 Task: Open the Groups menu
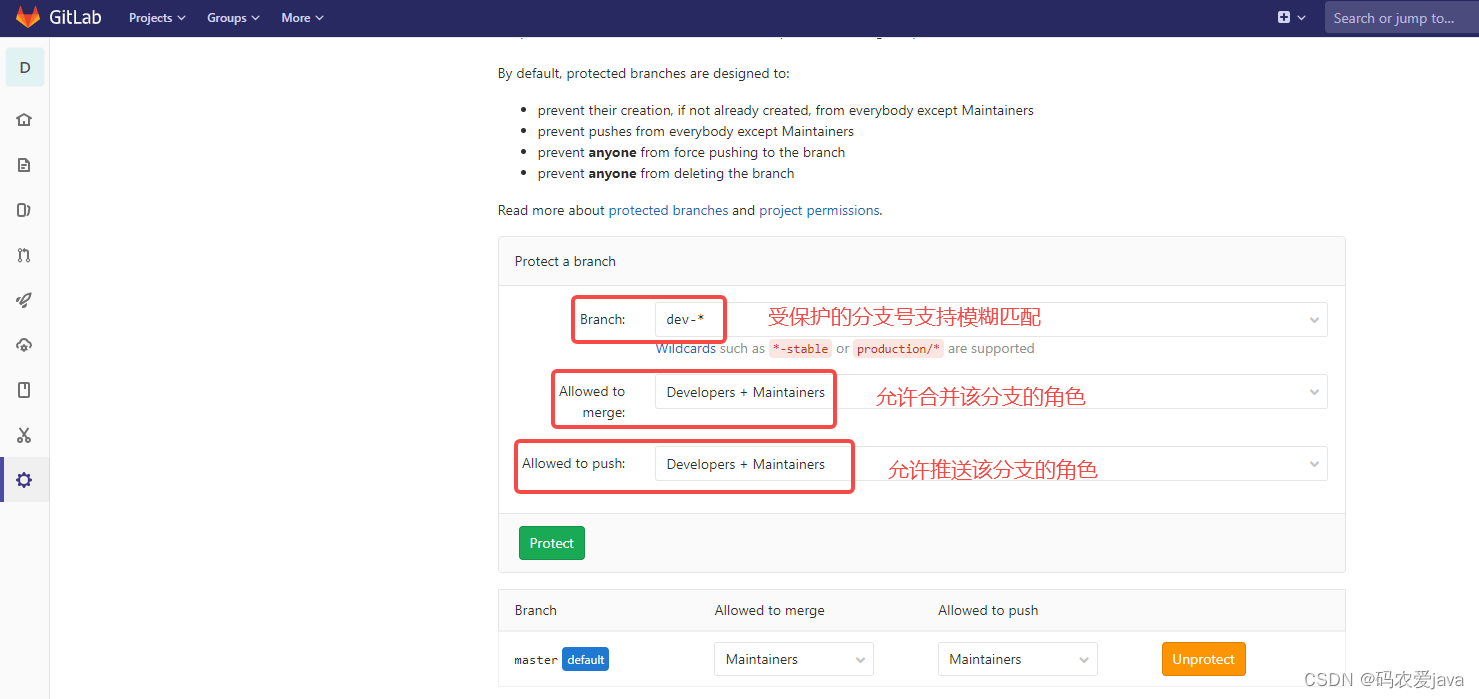[233, 18]
